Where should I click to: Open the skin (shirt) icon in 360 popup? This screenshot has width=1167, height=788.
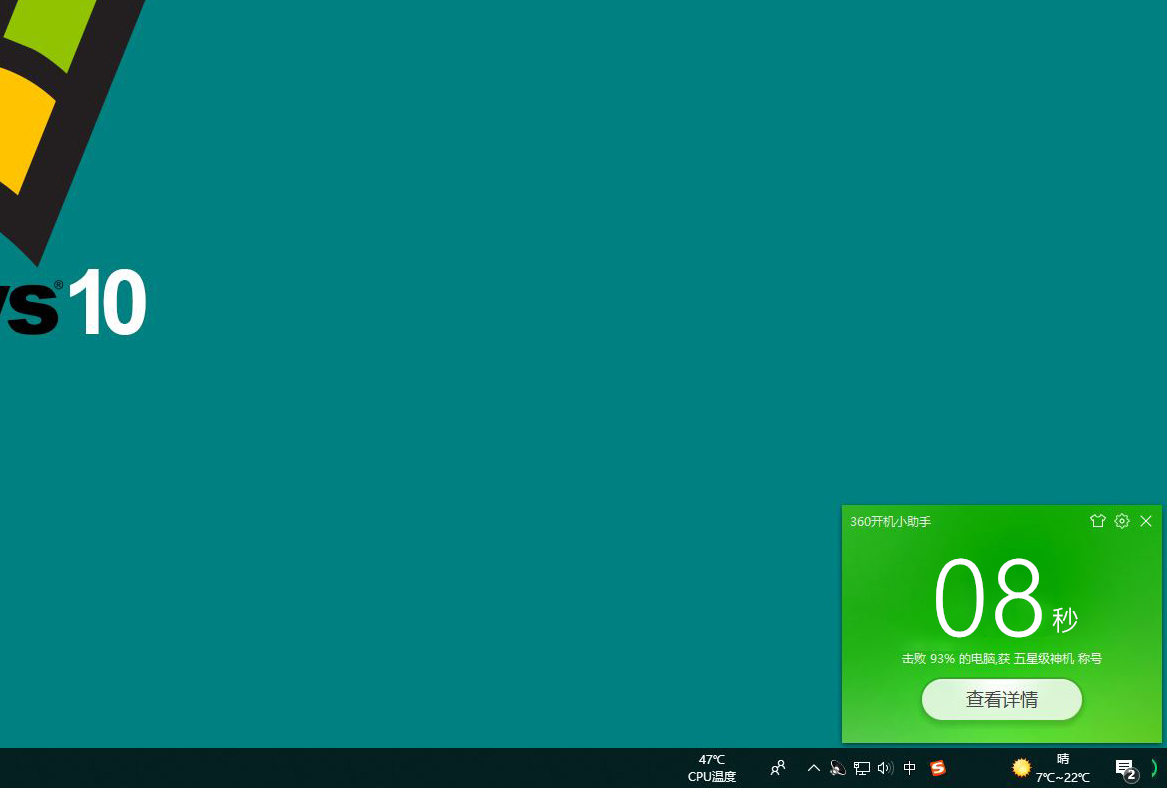1097,521
